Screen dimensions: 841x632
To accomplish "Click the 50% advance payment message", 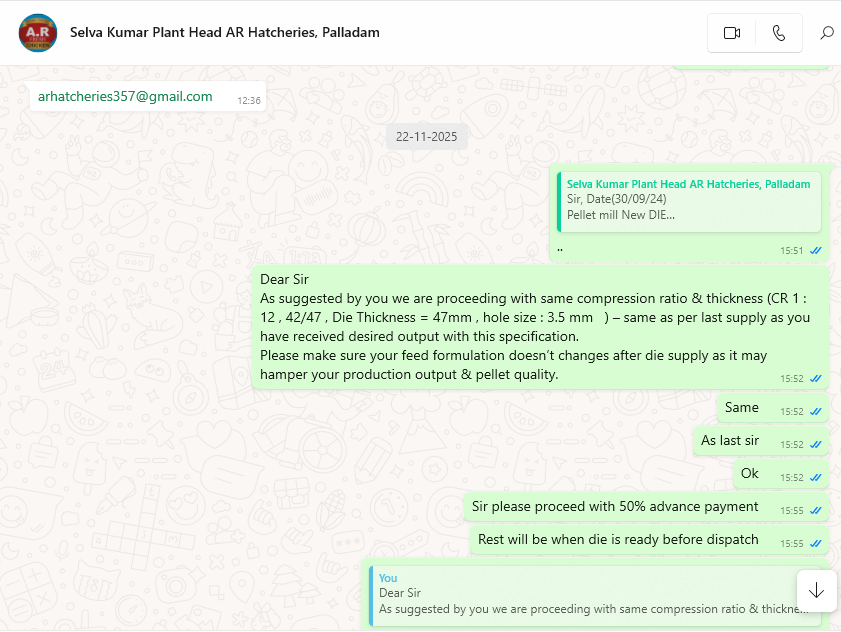I will 615,507.
